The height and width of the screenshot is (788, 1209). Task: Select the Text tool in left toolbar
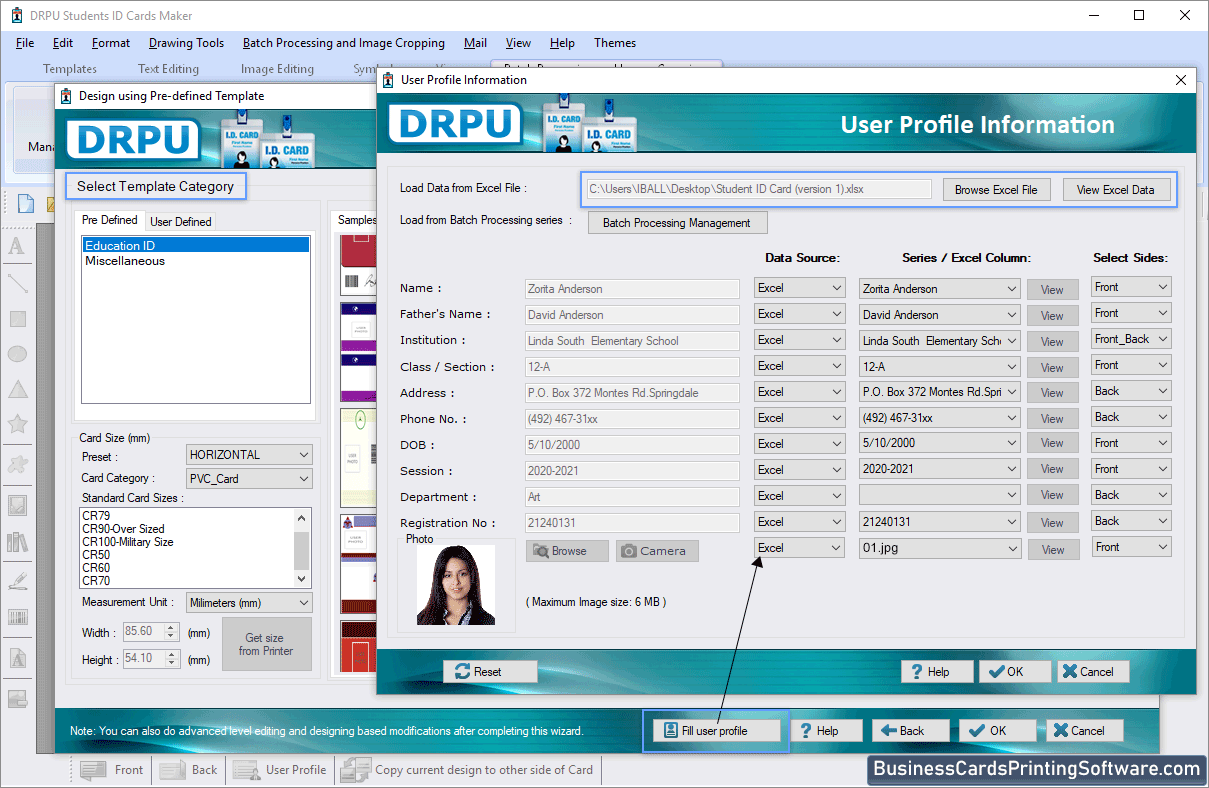point(17,246)
